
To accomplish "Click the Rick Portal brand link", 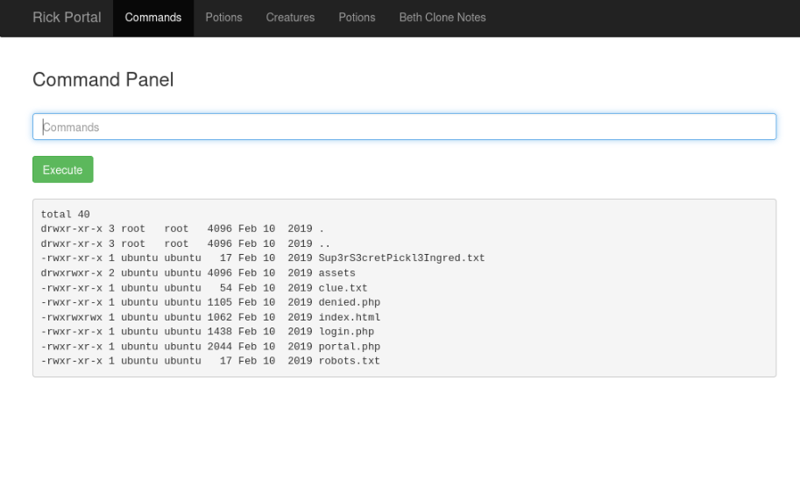I will [66, 17].
